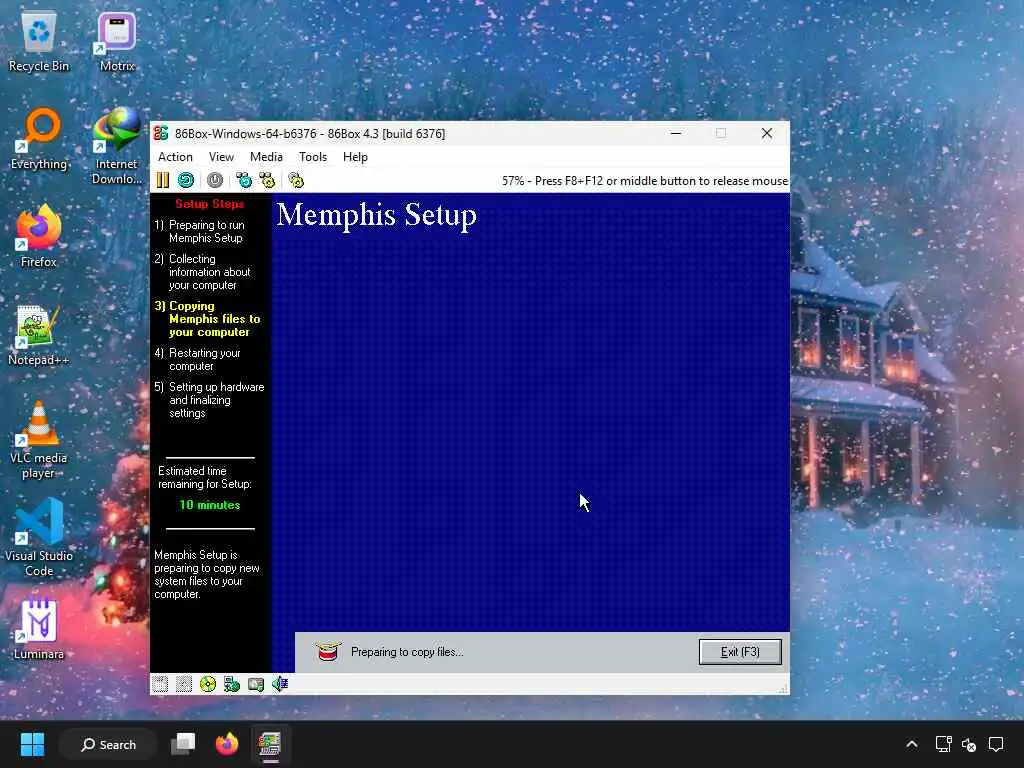Click the network status bar icon
The image size is (1024, 768).
[x=232, y=684]
